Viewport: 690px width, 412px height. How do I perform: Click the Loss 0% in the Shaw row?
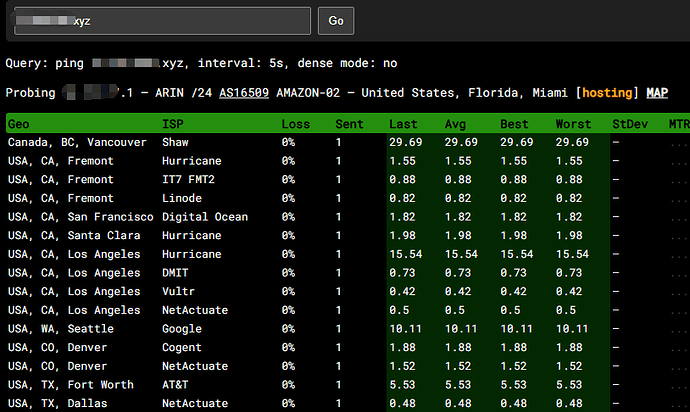(x=288, y=142)
